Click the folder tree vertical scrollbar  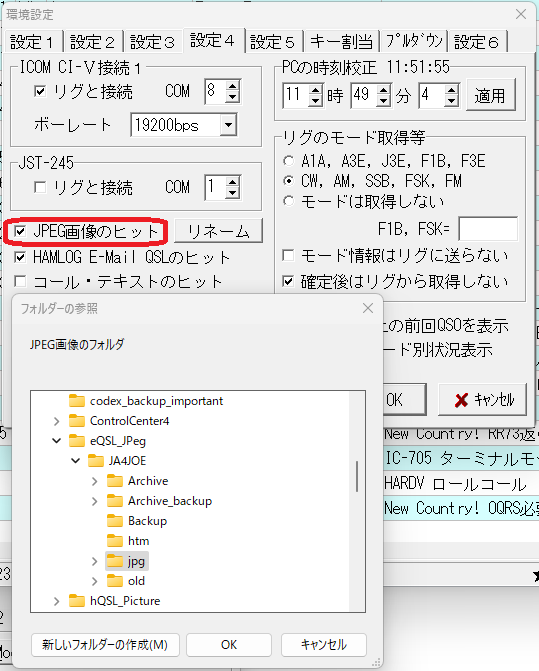coord(357,476)
